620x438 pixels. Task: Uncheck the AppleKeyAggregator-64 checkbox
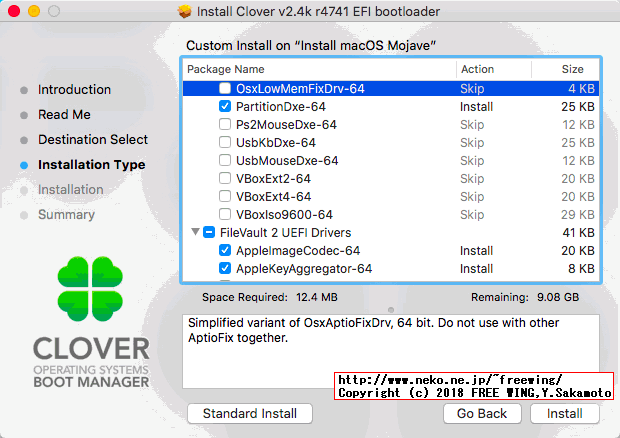click(x=225, y=268)
